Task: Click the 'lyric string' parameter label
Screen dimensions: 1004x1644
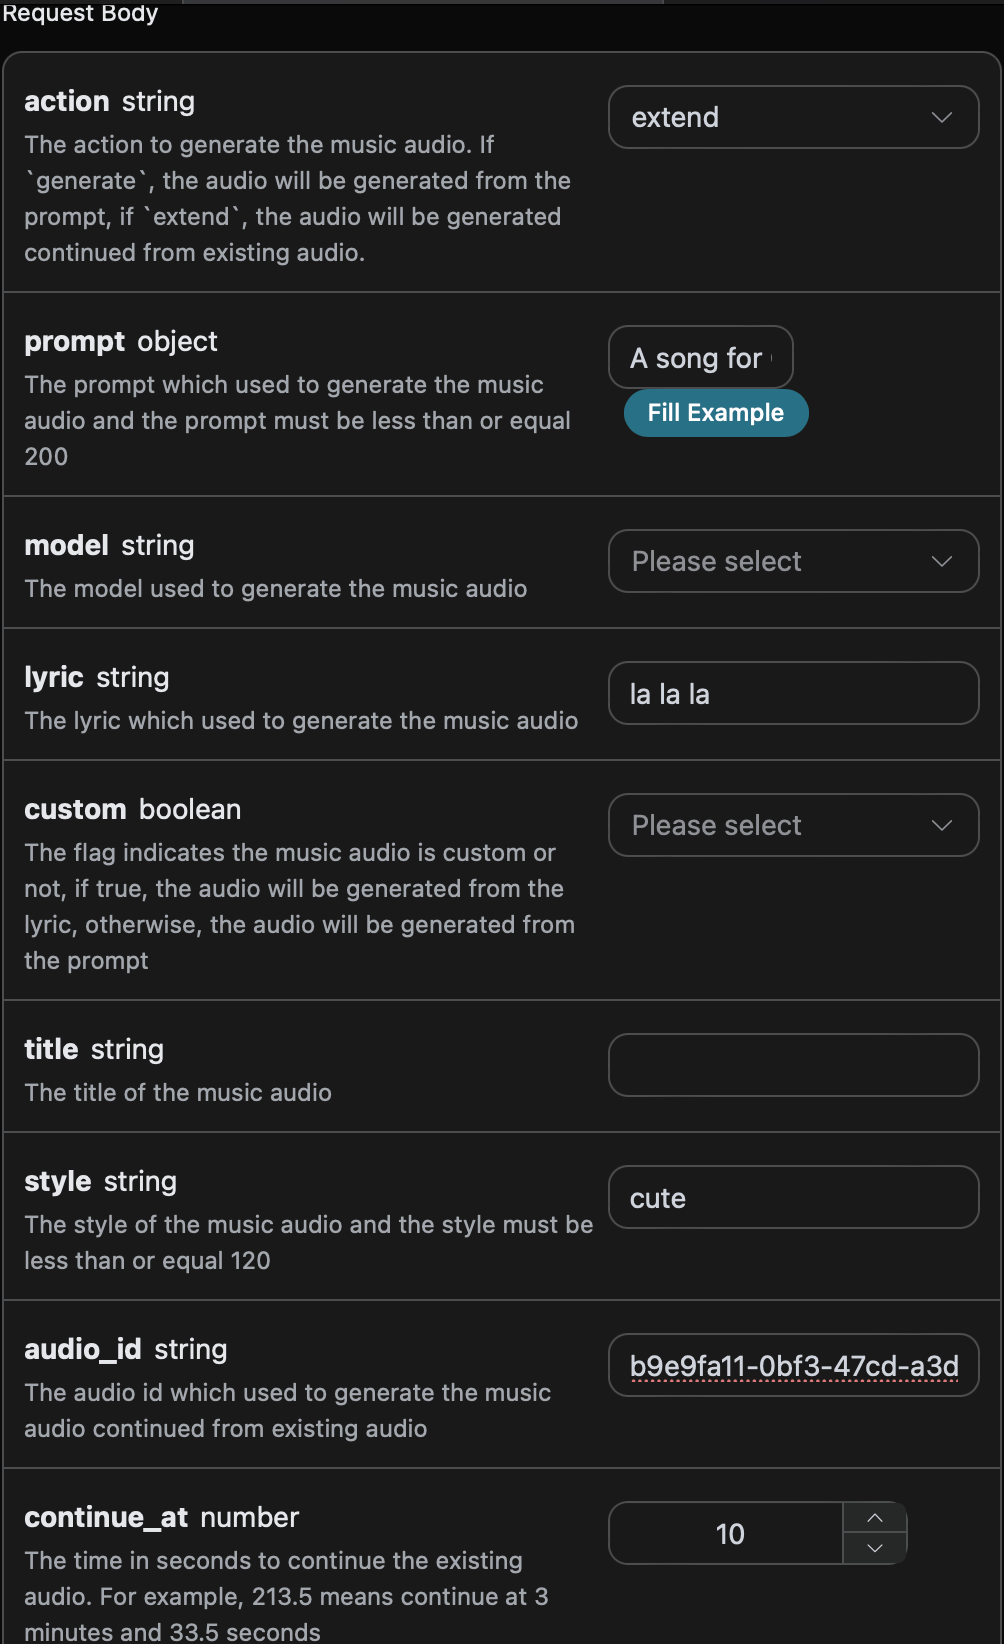Action: pos(96,677)
